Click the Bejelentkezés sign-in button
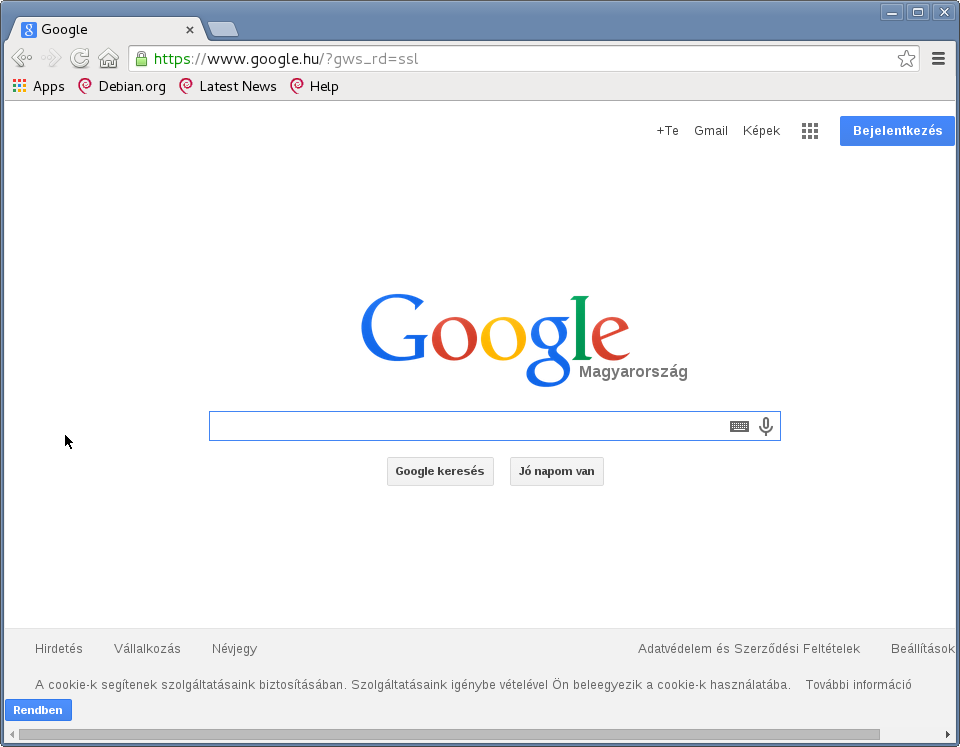The width and height of the screenshot is (960, 747). [x=897, y=131]
